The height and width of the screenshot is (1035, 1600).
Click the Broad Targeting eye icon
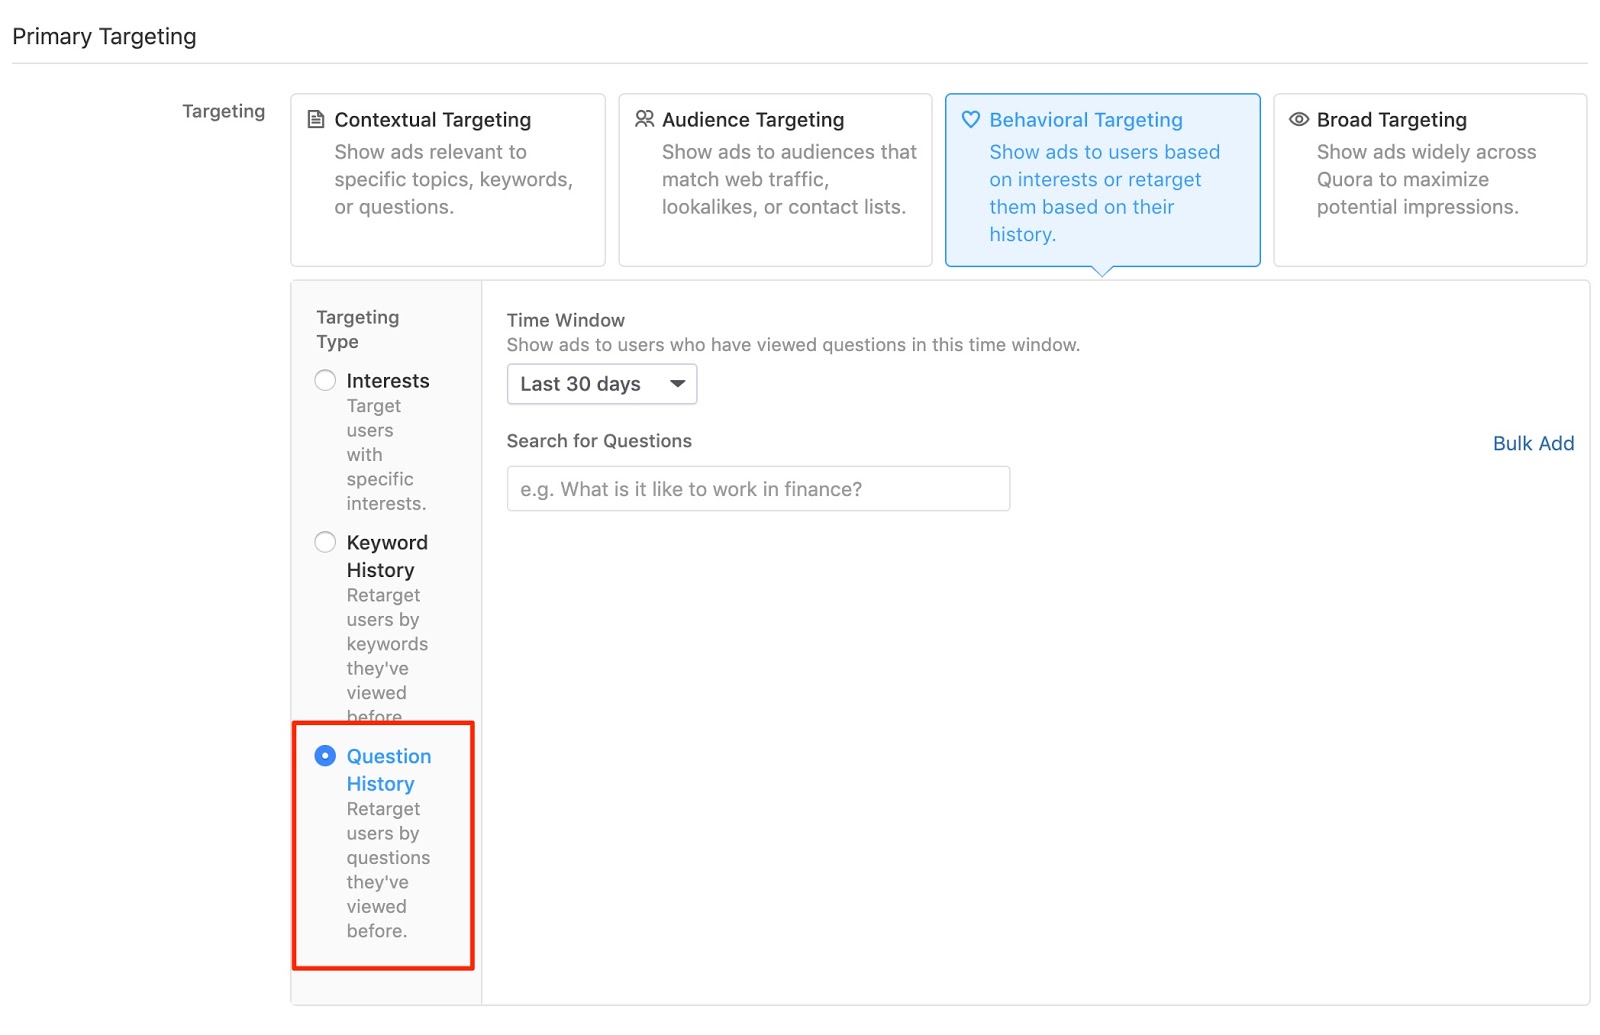(1298, 119)
